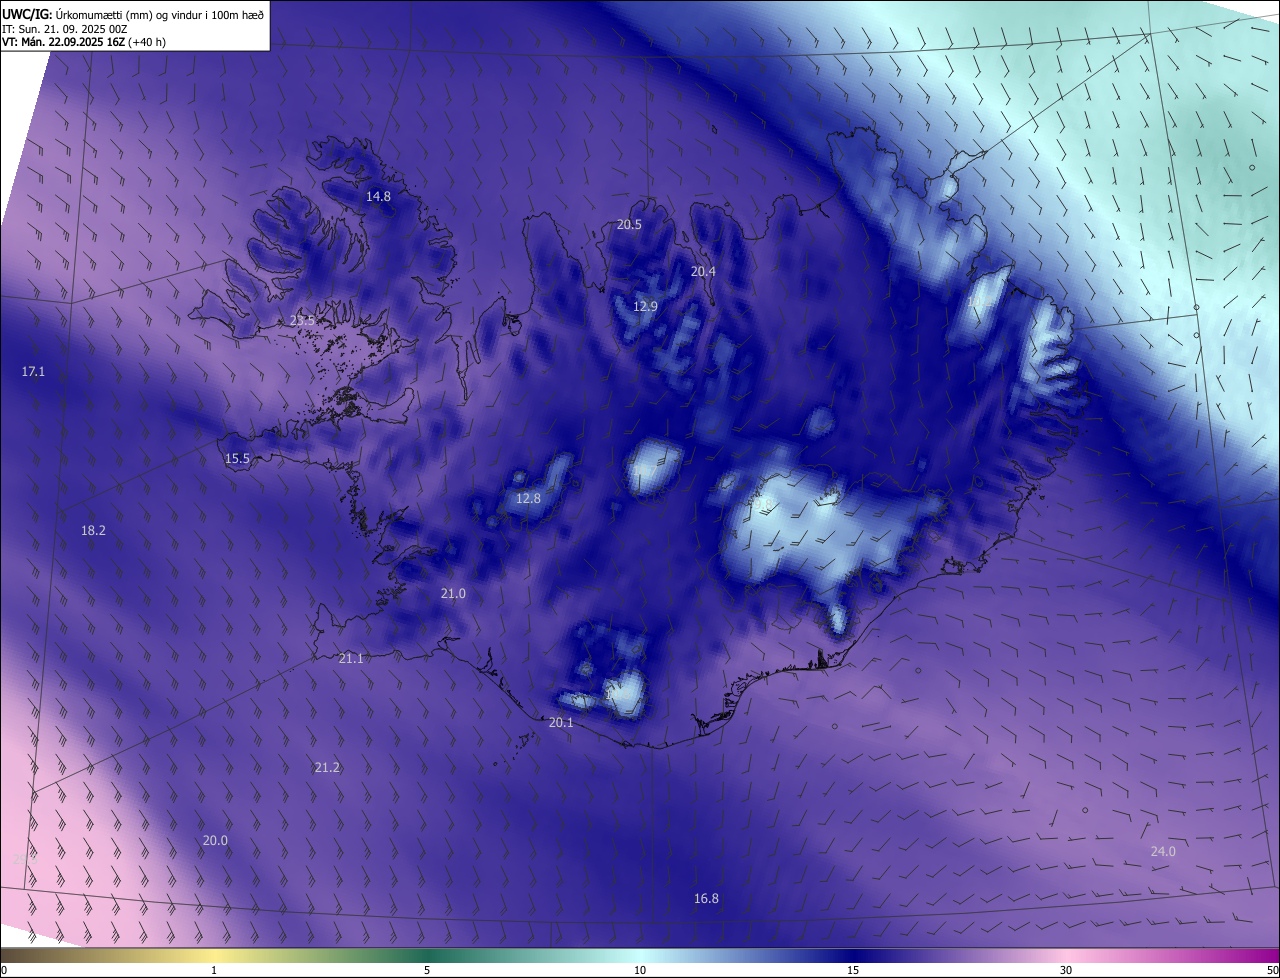Select the 12.9 value label
1280x978 pixels.
645,306
